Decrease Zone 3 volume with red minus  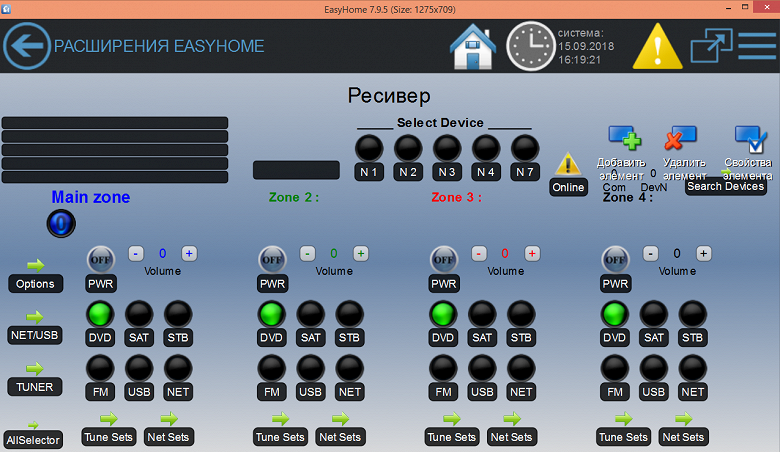pyautogui.click(x=479, y=254)
